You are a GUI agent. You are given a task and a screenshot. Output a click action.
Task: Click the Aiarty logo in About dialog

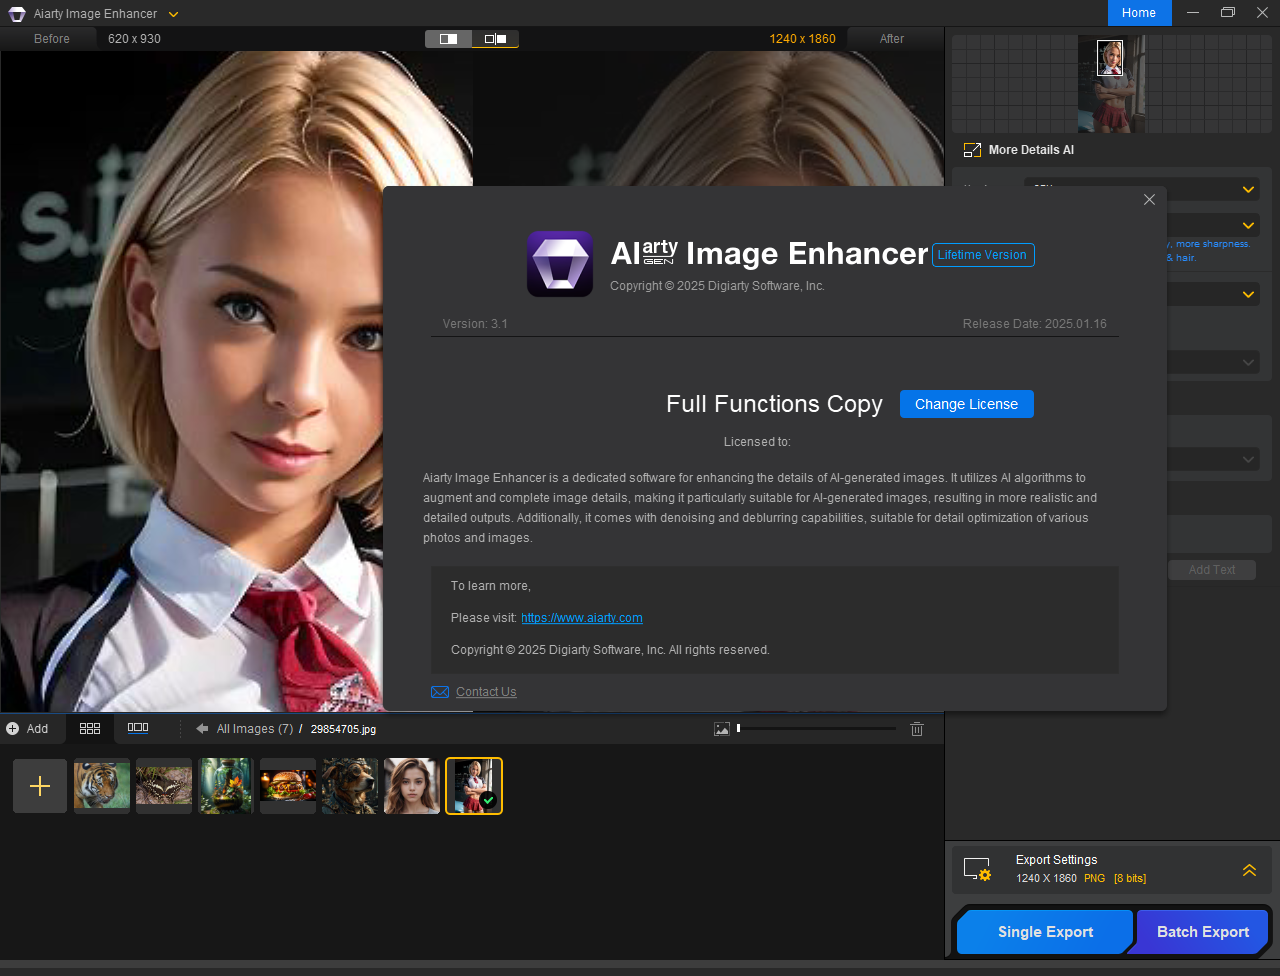[560, 264]
